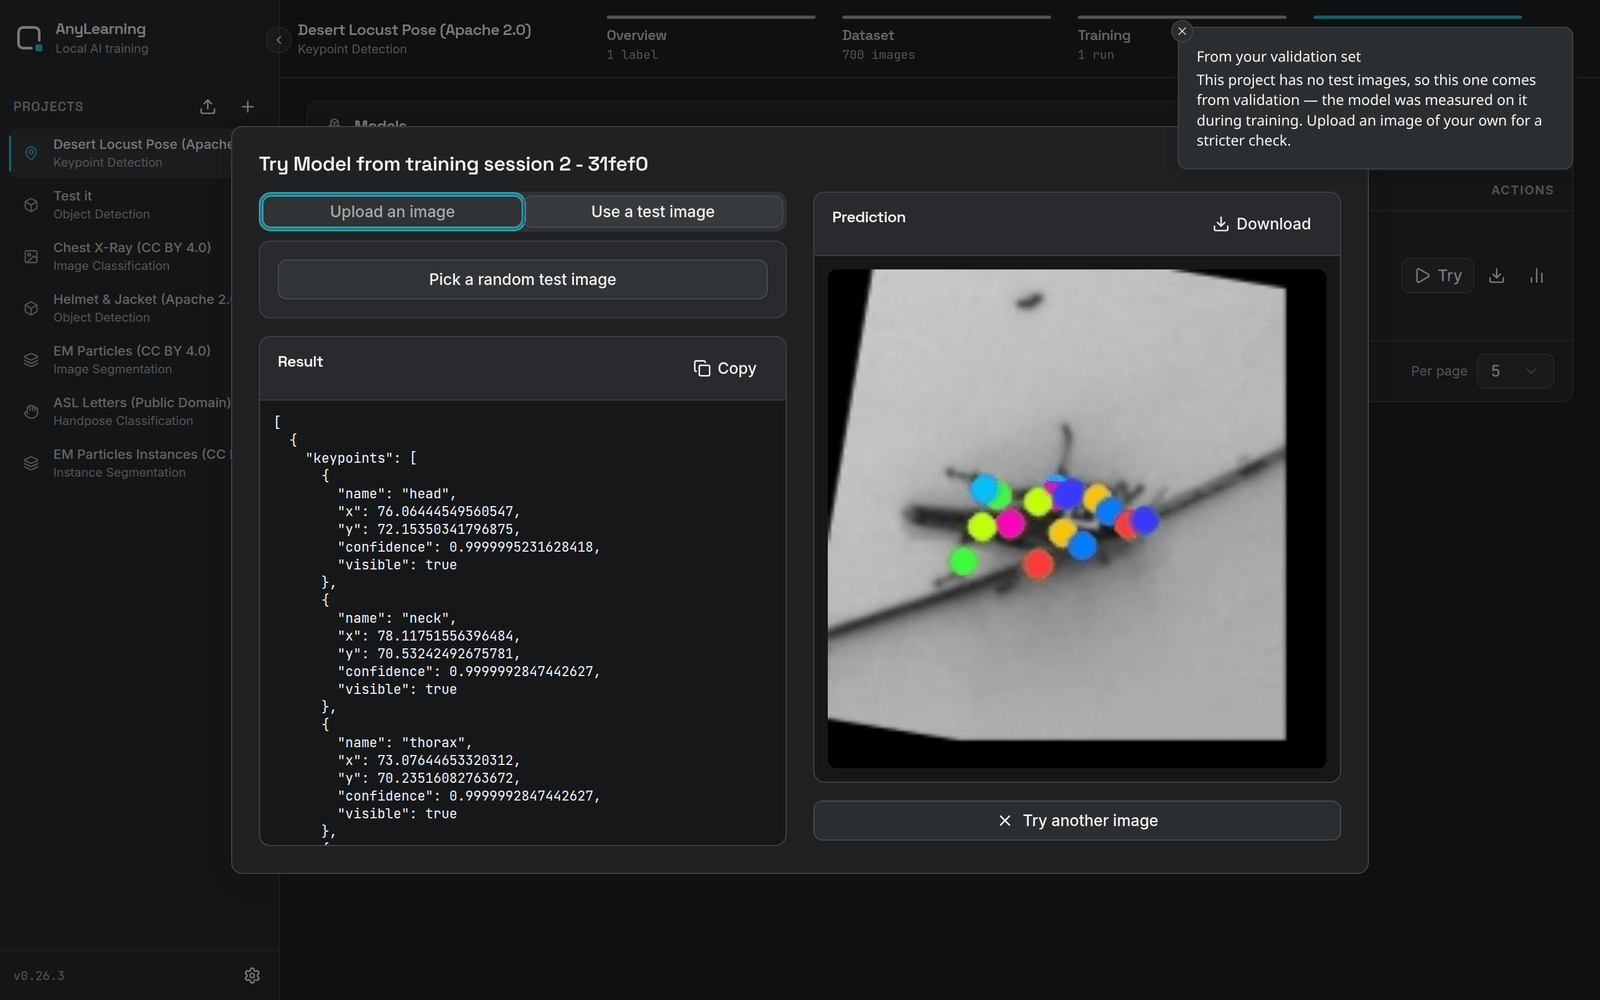Image resolution: width=1600 pixels, height=1000 pixels.
Task: Close the validation set tooltip
Action: point(1182,31)
